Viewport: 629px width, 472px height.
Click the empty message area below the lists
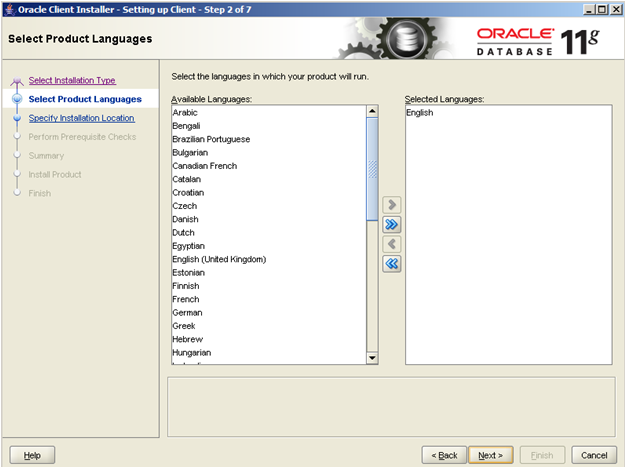click(x=391, y=407)
